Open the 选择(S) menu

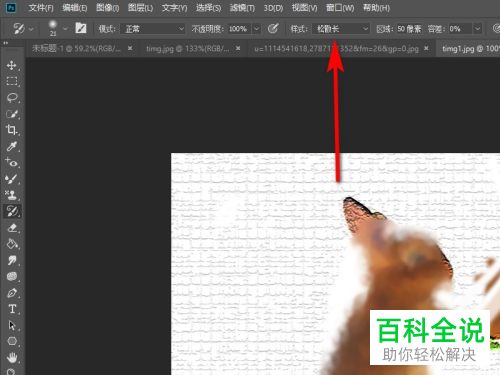pyautogui.click(x=208, y=8)
